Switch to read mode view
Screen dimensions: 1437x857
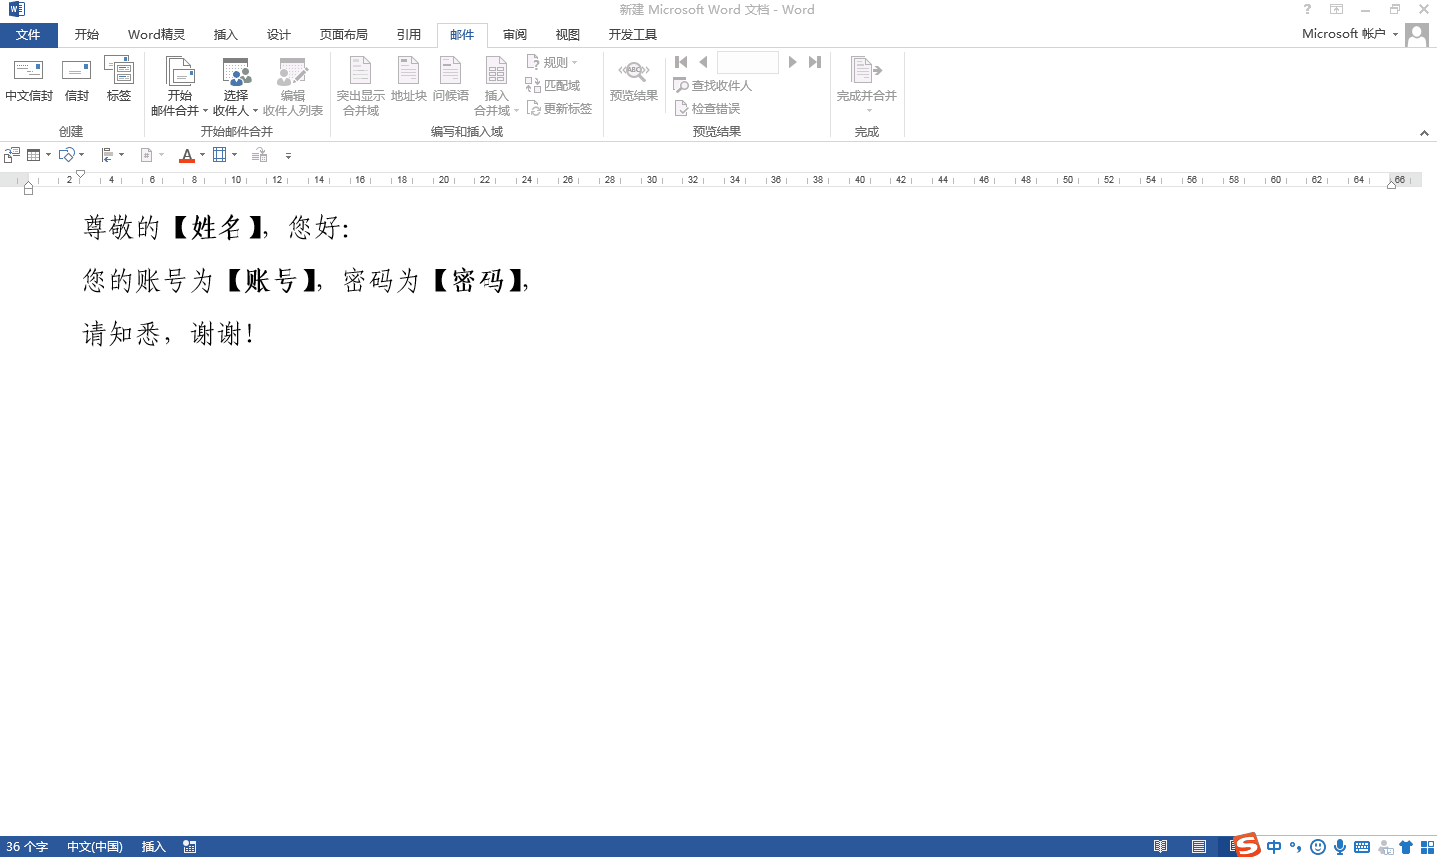click(1160, 847)
